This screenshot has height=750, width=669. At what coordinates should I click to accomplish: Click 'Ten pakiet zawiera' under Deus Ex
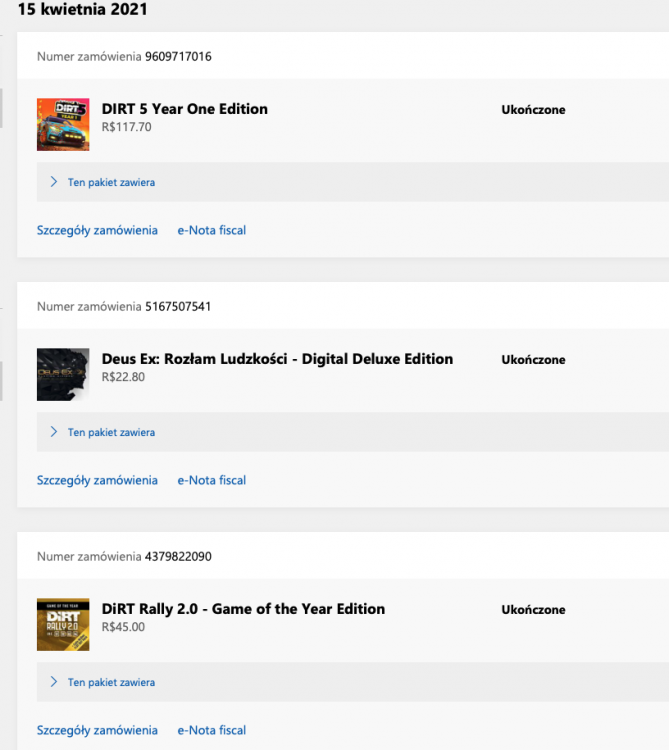[x=111, y=432]
